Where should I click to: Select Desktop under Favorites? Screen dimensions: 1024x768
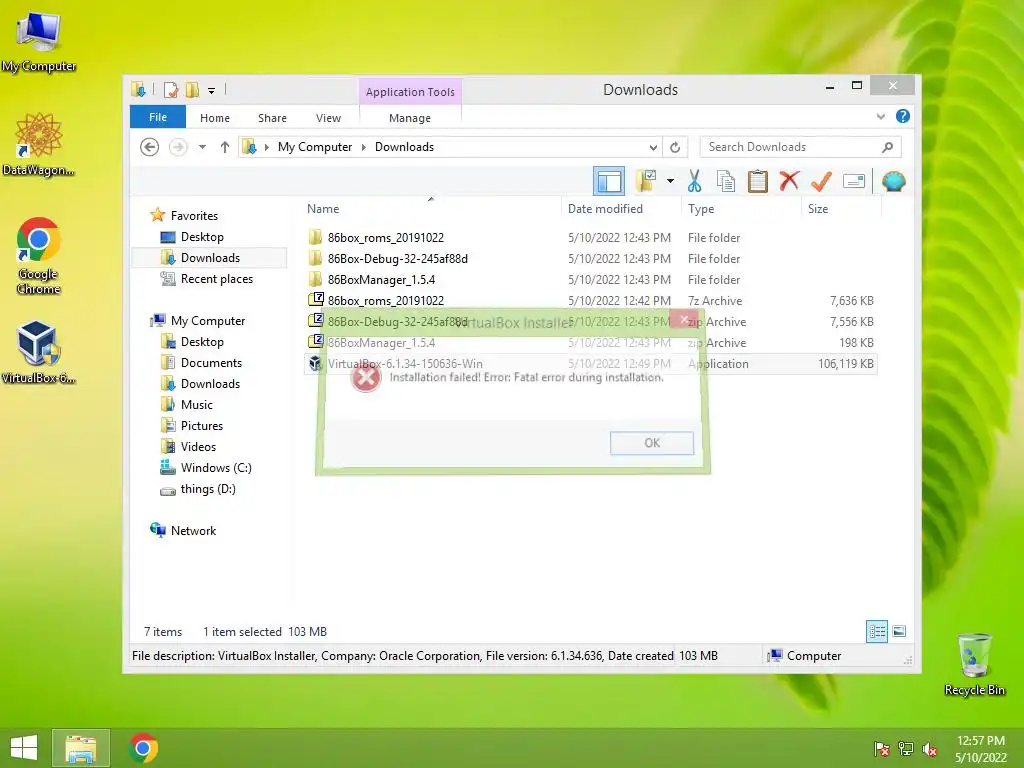(x=202, y=236)
